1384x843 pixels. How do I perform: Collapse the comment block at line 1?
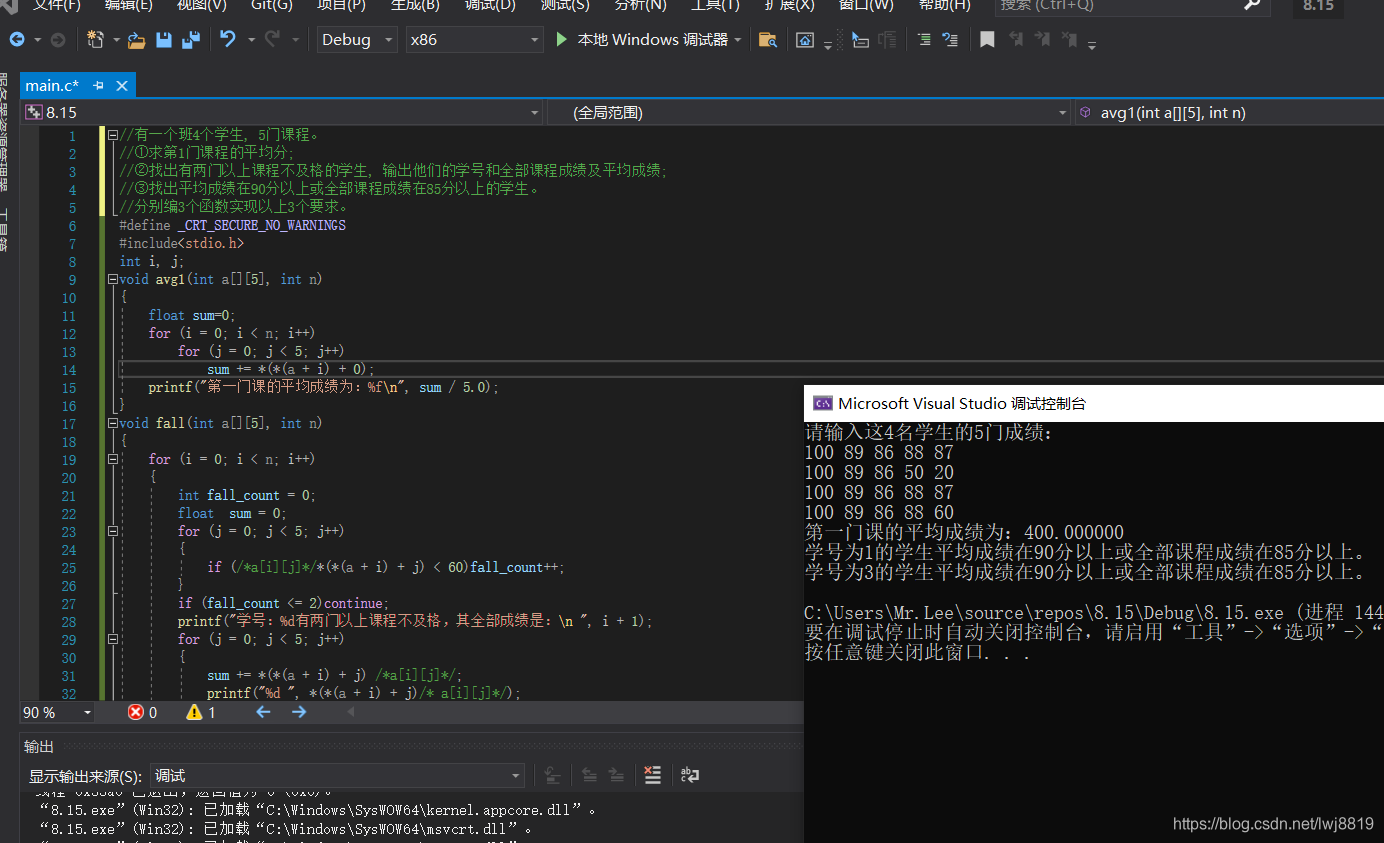pos(113,135)
